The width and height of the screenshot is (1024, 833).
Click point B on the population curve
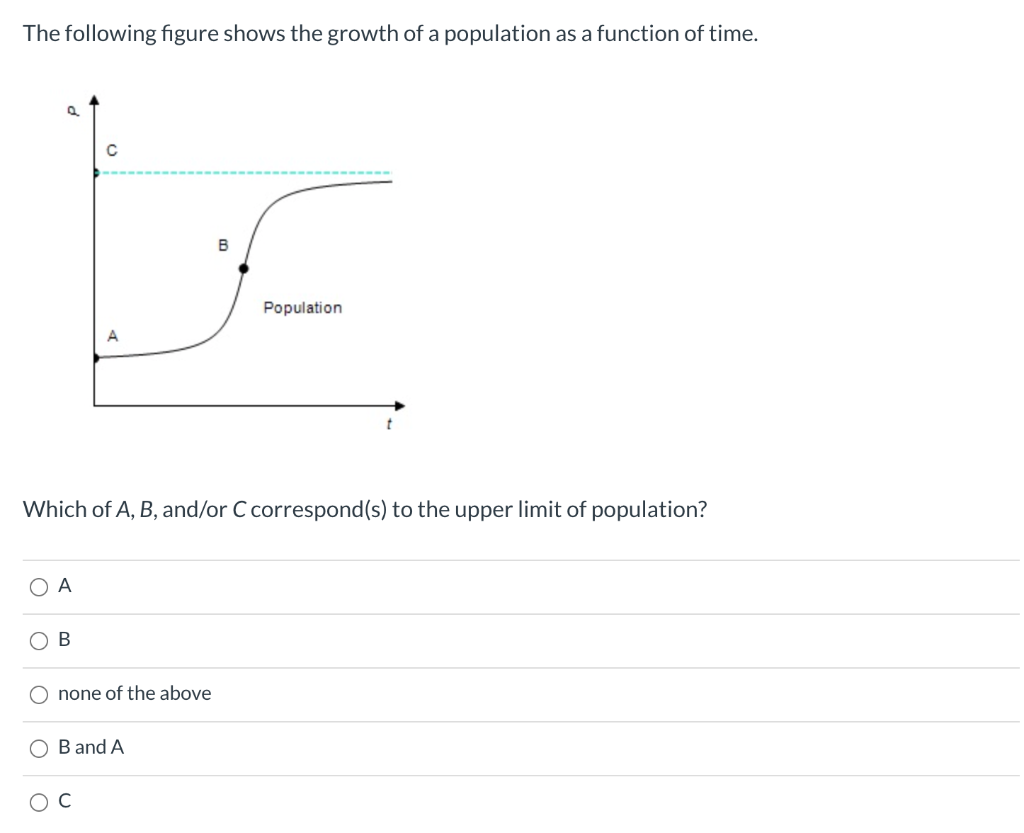tap(242, 268)
